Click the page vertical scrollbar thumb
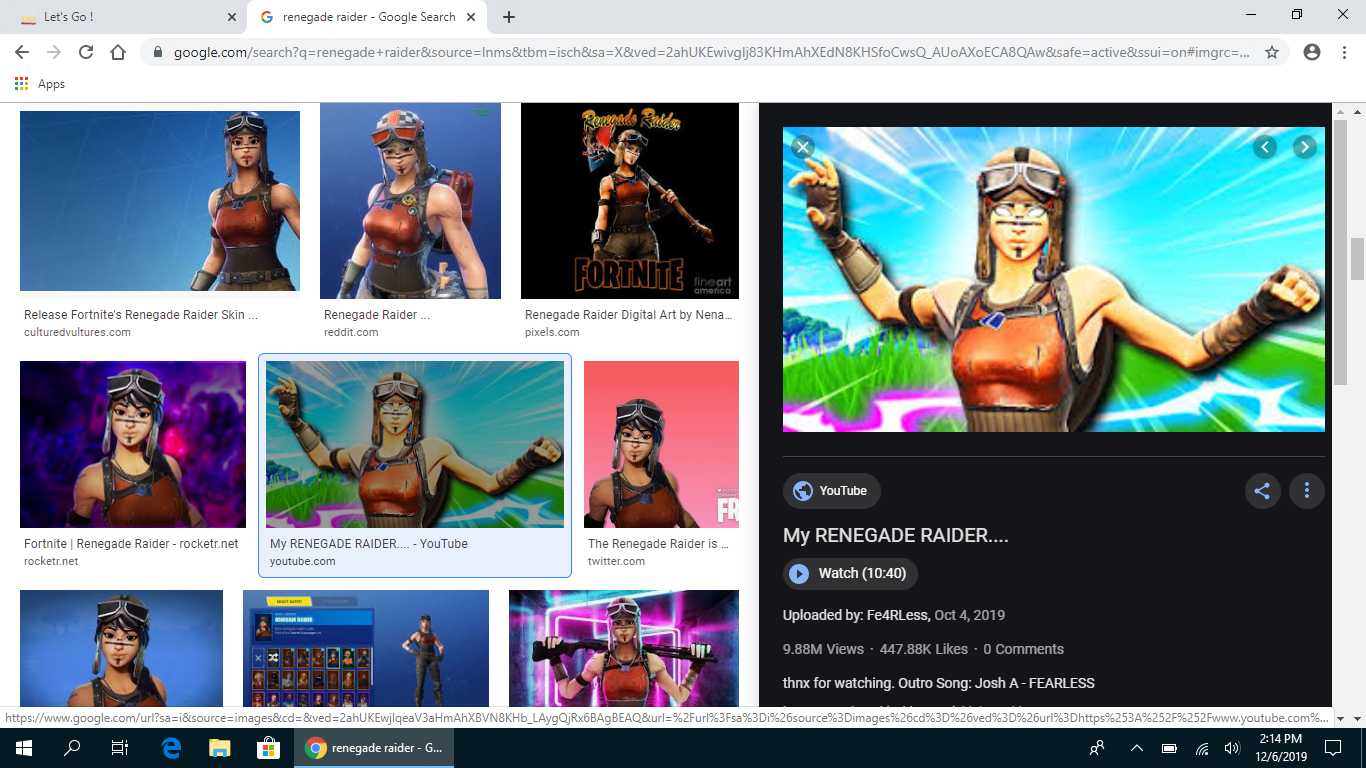Viewport: 1366px width, 768px height. 1357,259
